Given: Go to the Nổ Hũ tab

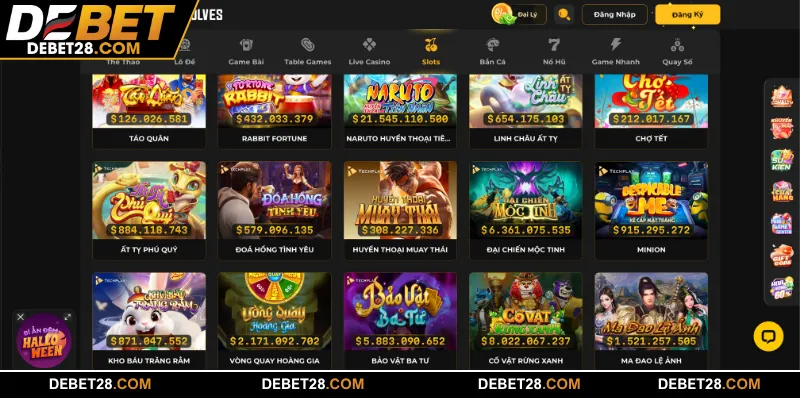Looking at the screenshot, I should 554,52.
